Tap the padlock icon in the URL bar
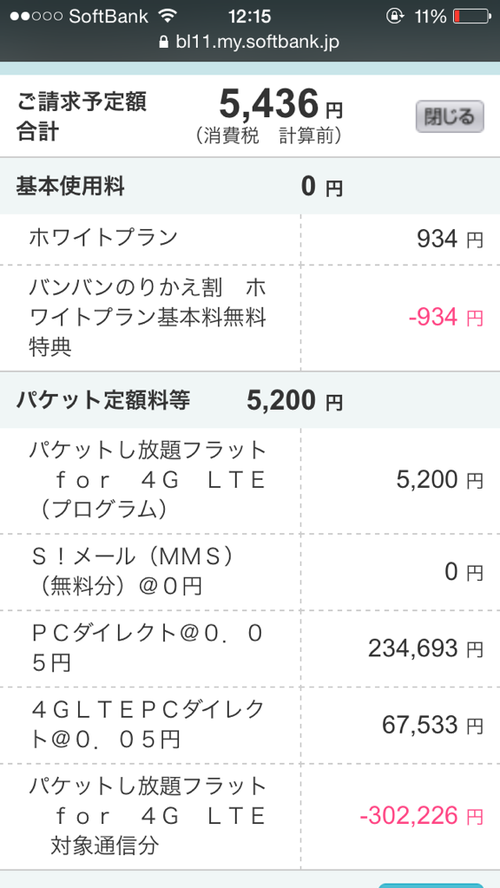 (x=164, y=41)
